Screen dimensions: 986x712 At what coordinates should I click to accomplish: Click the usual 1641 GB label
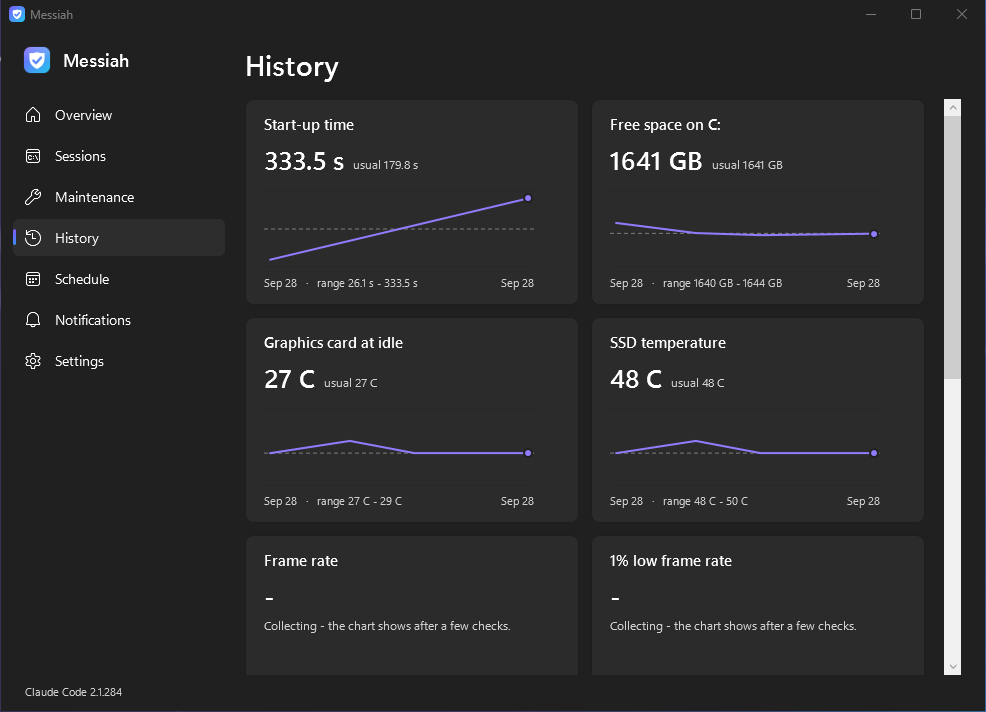tap(747, 165)
